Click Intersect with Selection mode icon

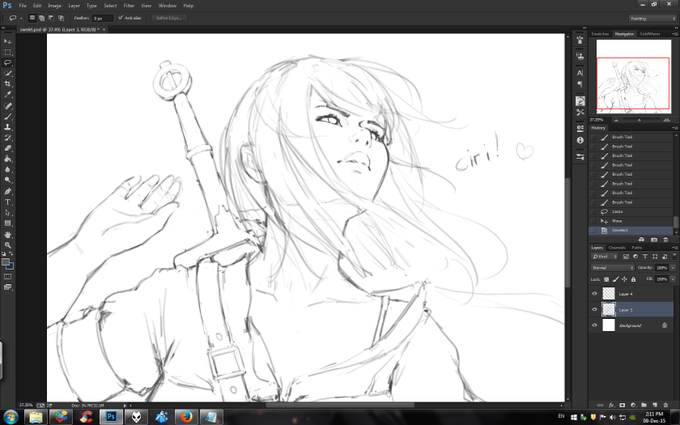[x=61, y=18]
